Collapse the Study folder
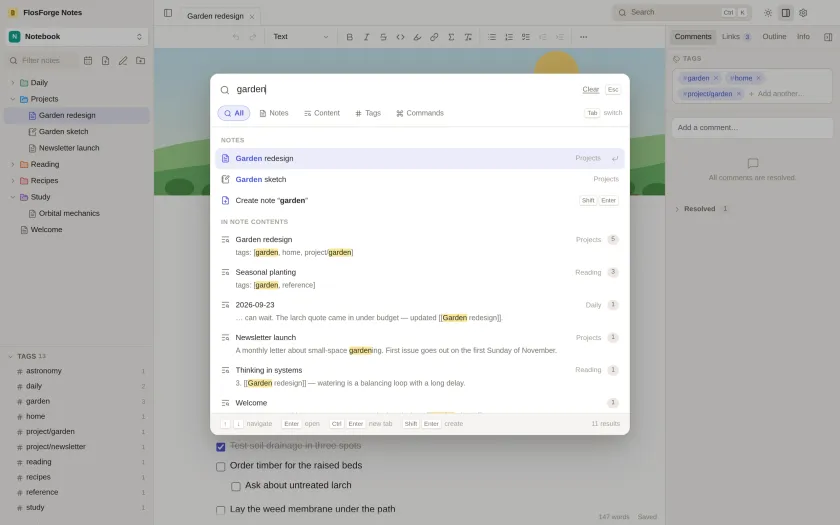This screenshot has width=840, height=525. 12,197
